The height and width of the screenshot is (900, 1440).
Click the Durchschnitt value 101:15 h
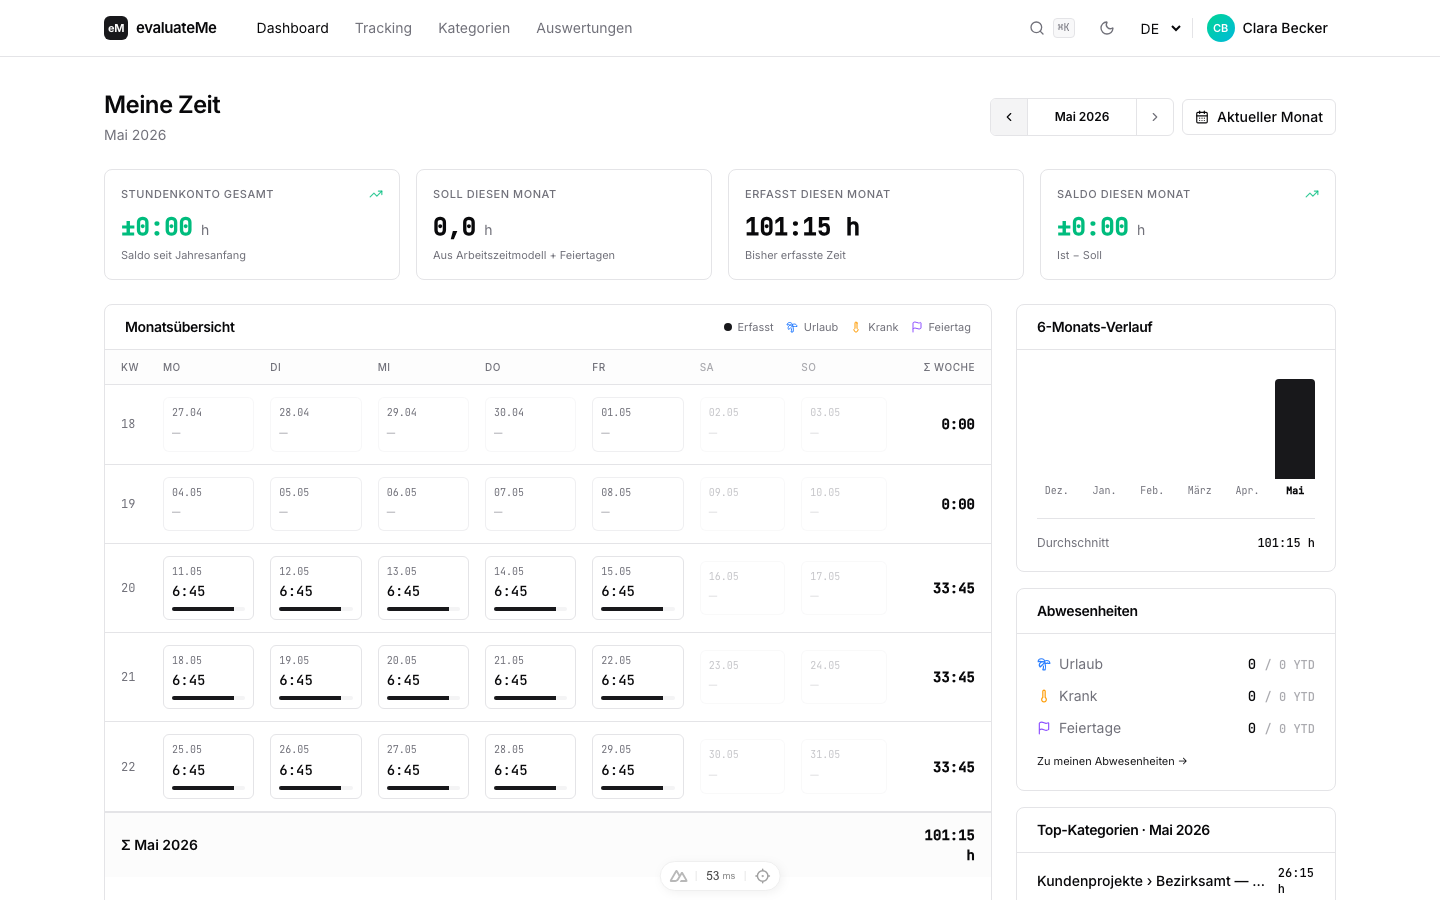[1286, 543]
